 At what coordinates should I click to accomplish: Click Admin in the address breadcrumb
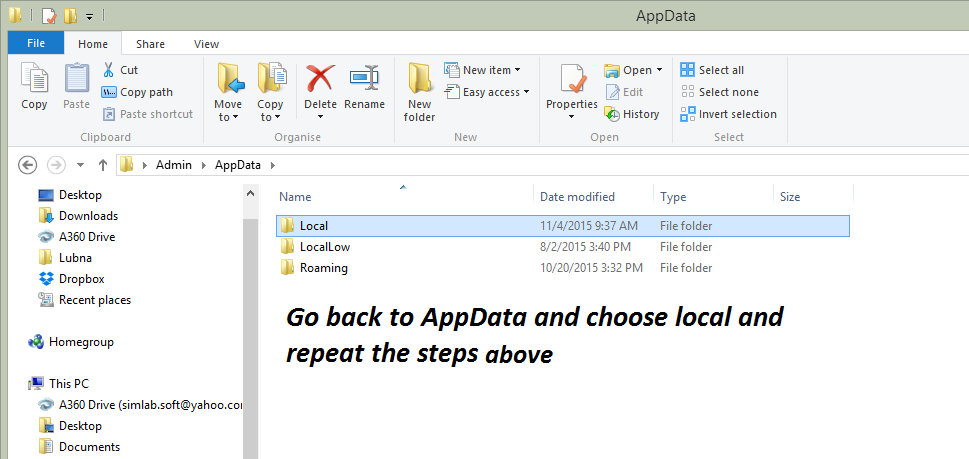(x=173, y=165)
